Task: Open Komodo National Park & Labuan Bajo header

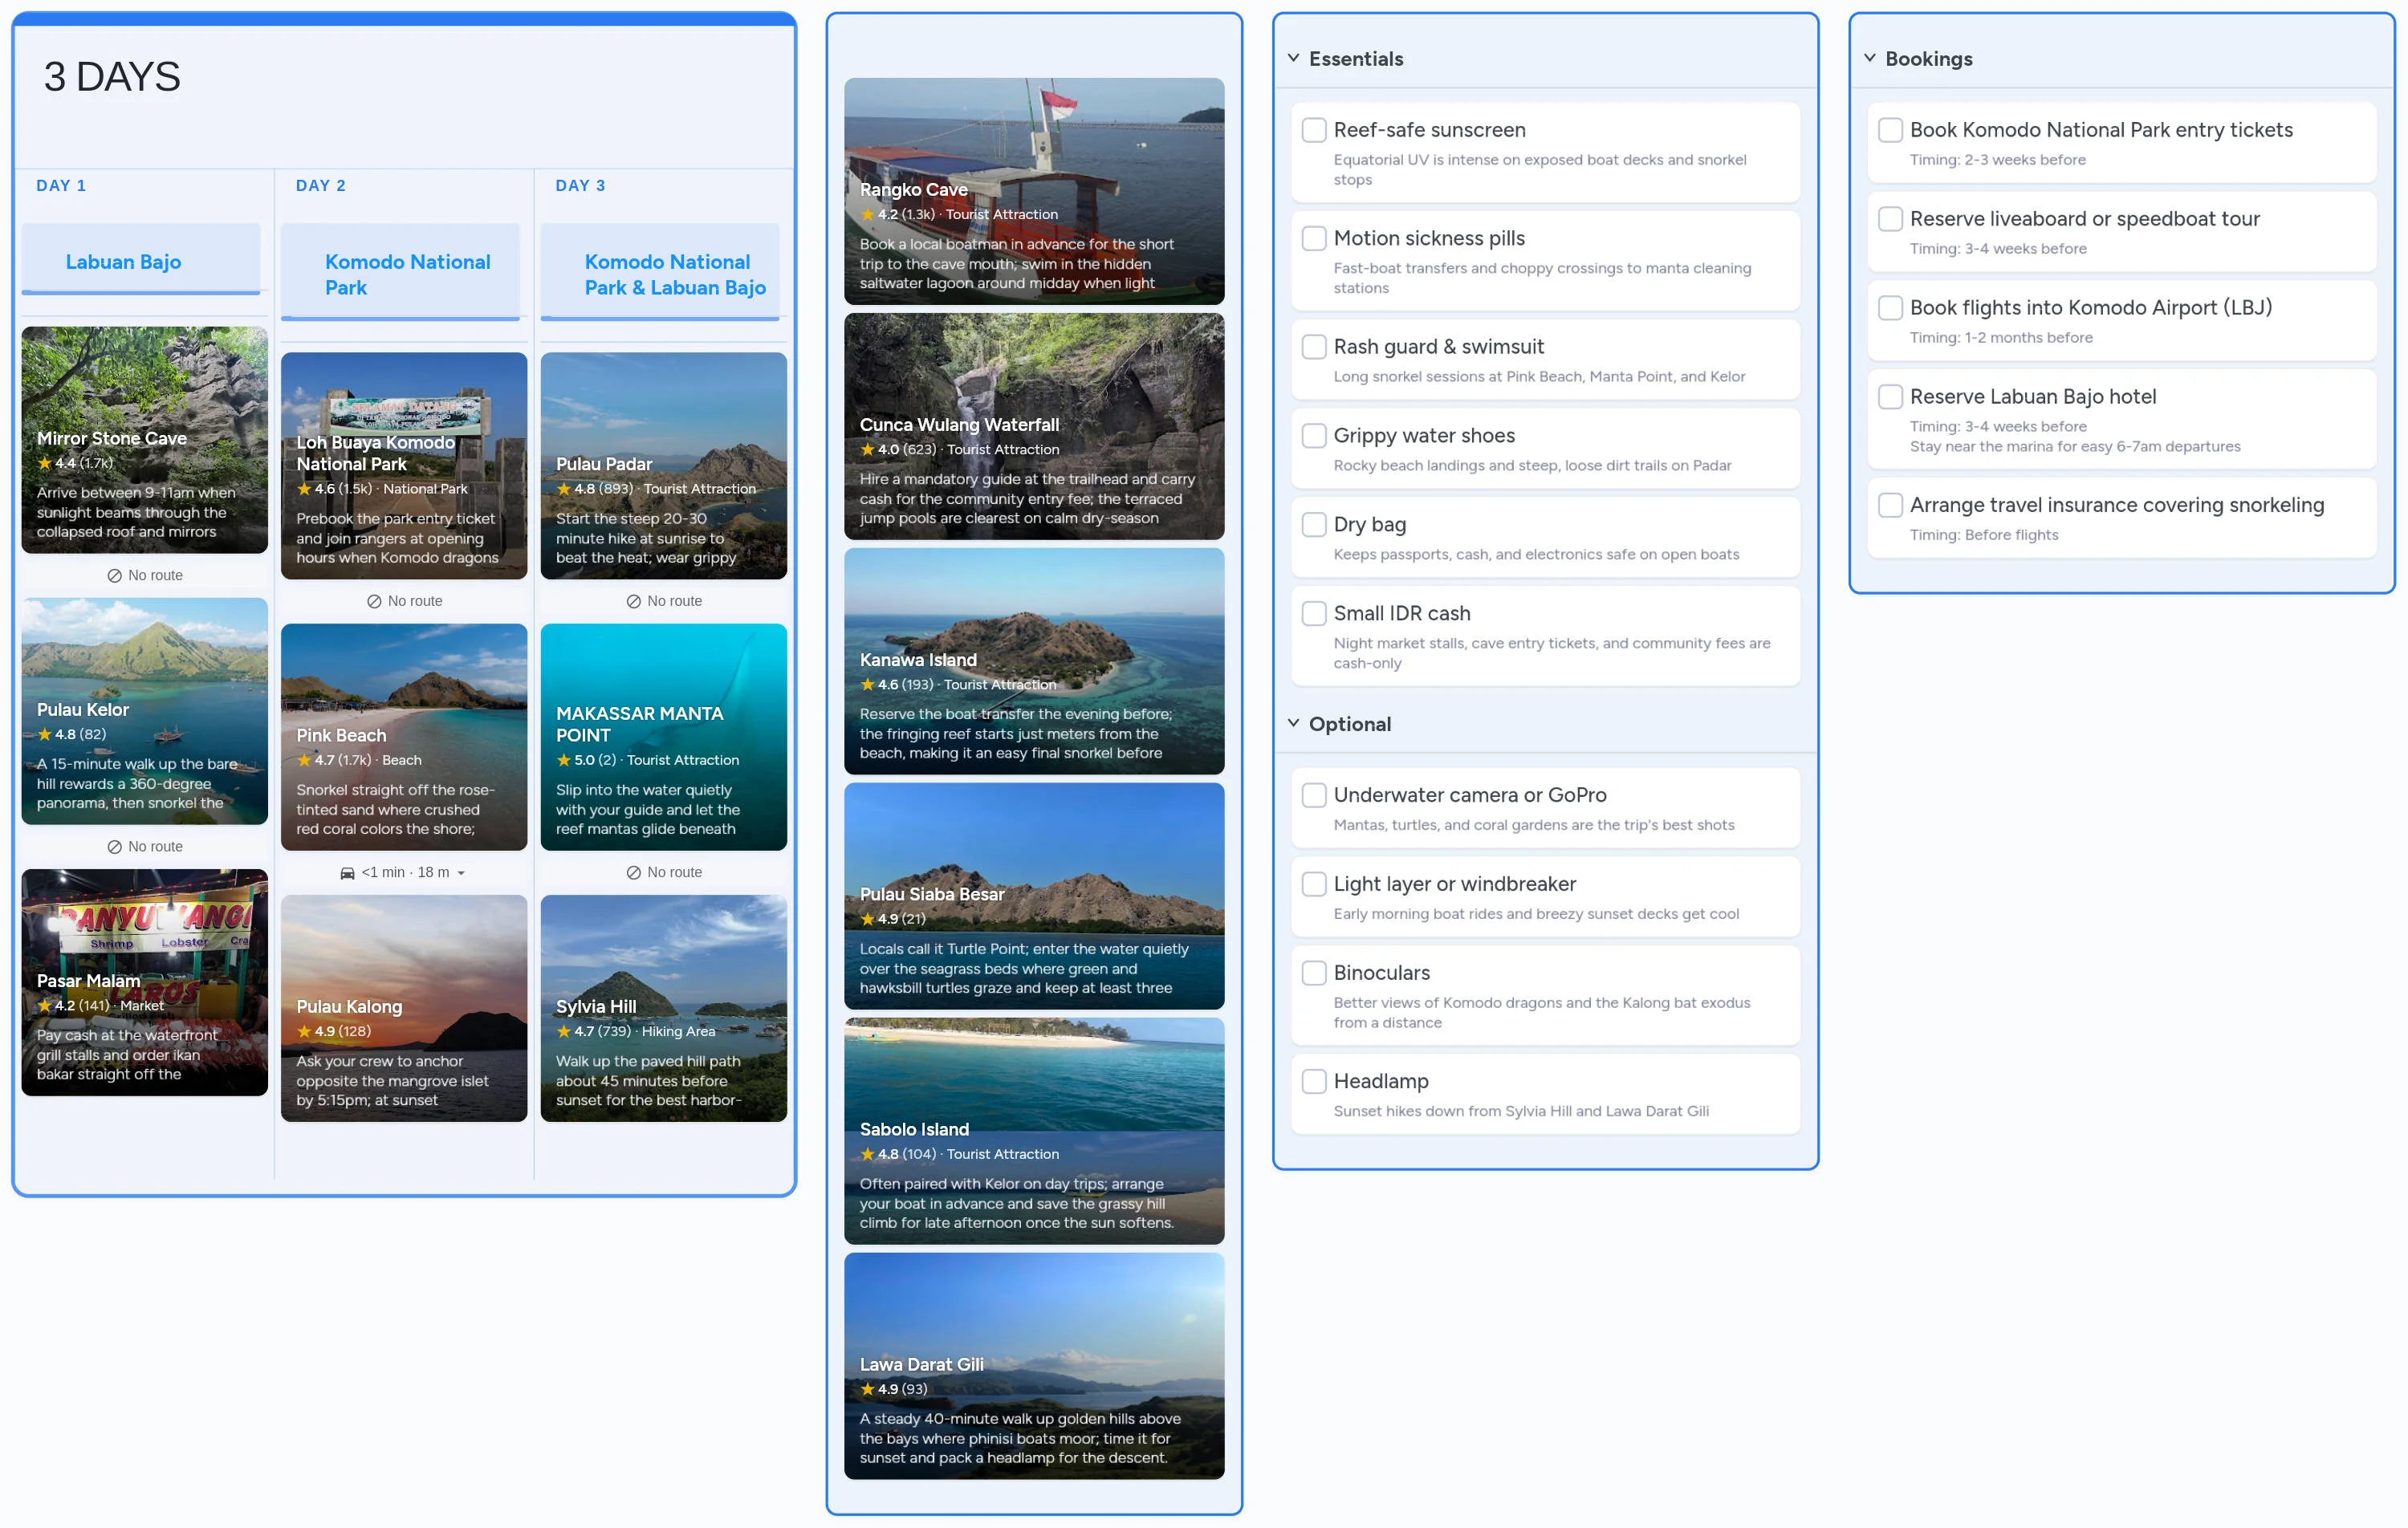Action: [x=660, y=273]
